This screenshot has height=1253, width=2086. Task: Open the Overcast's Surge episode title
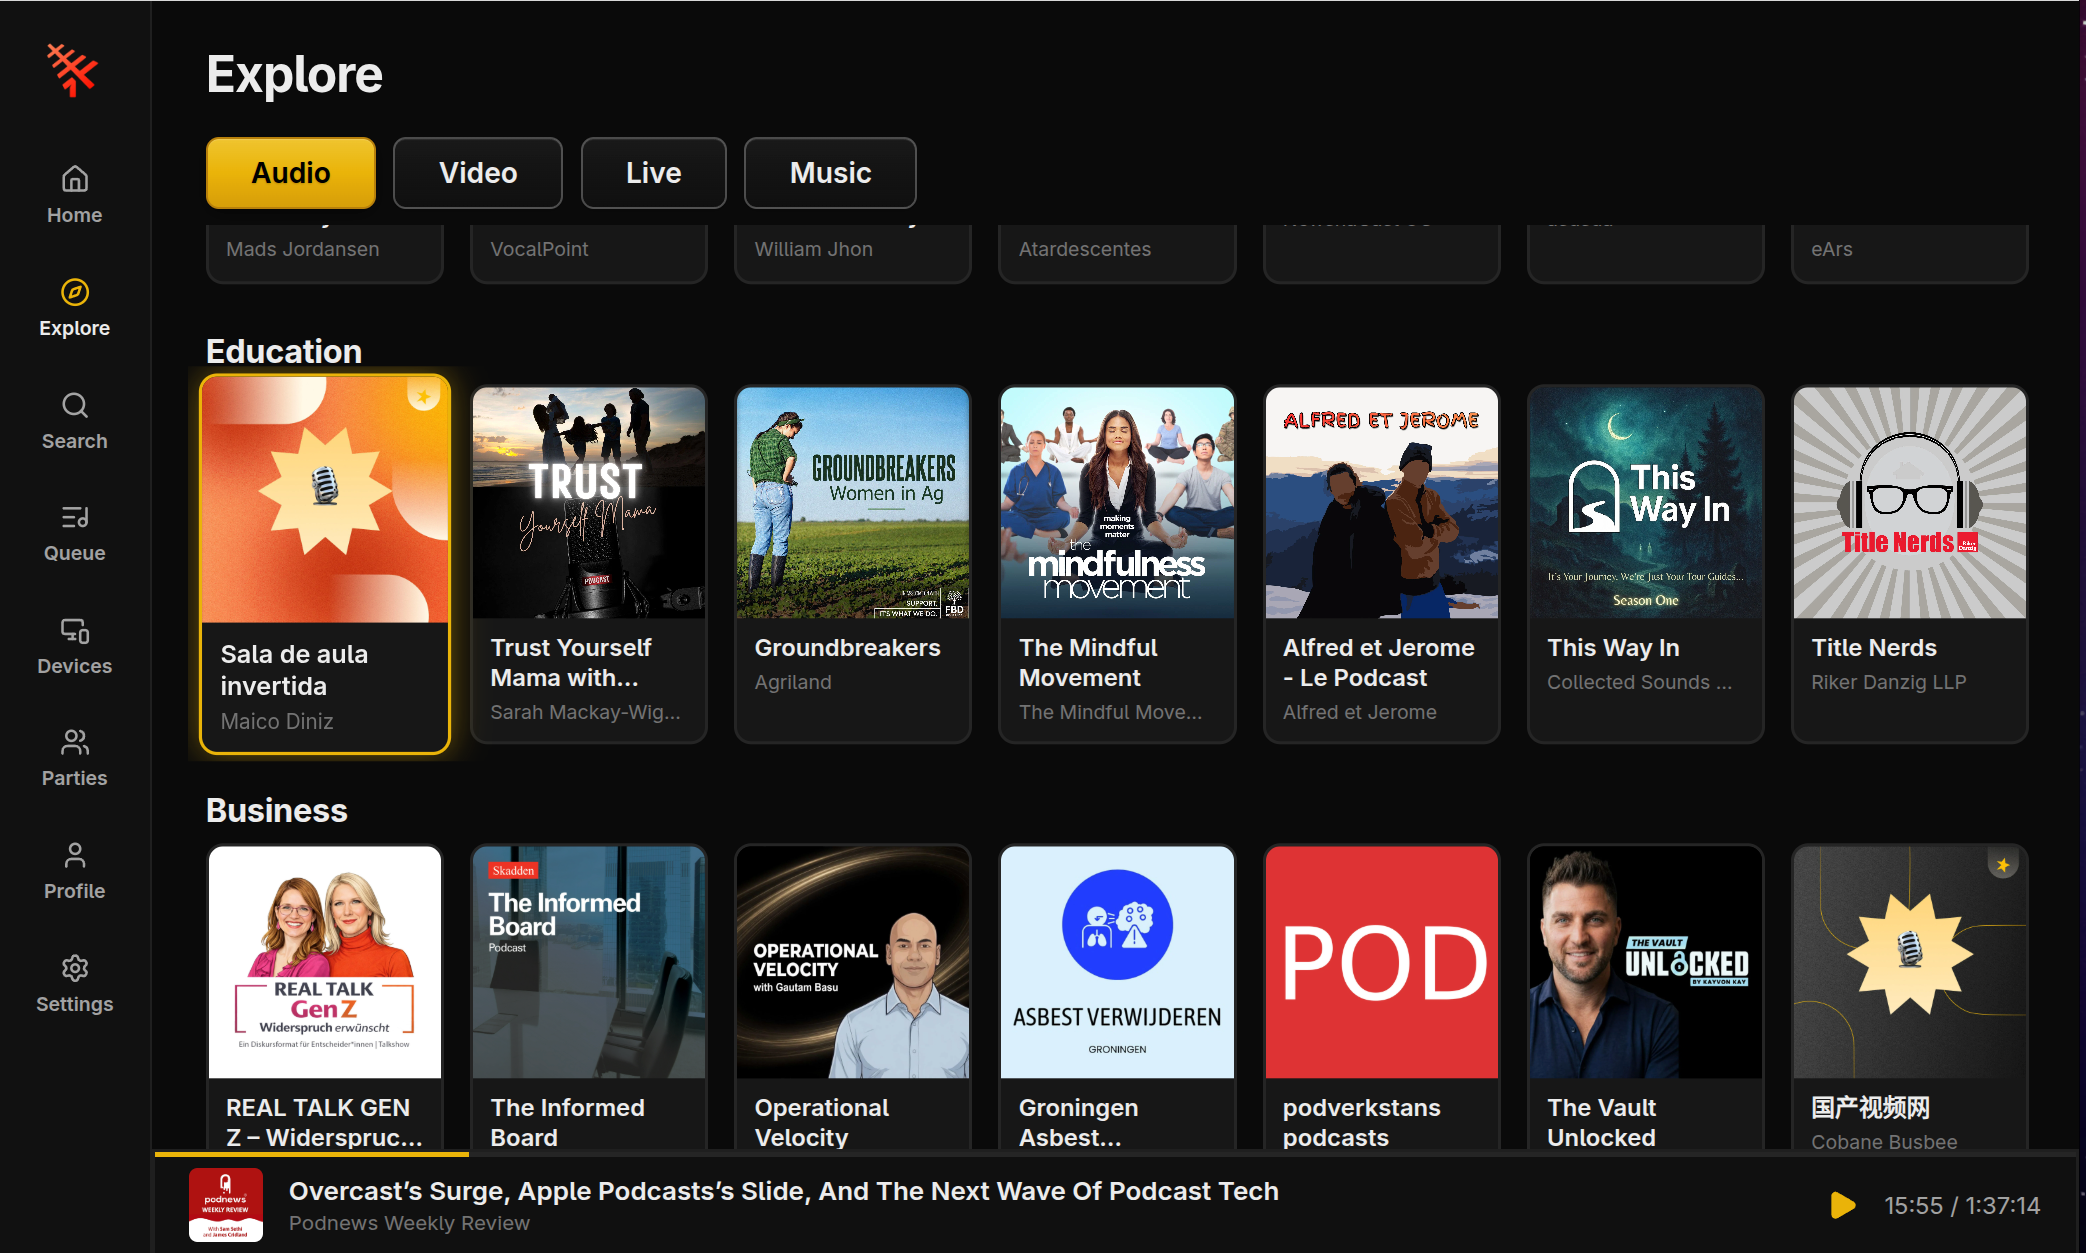click(x=784, y=1191)
